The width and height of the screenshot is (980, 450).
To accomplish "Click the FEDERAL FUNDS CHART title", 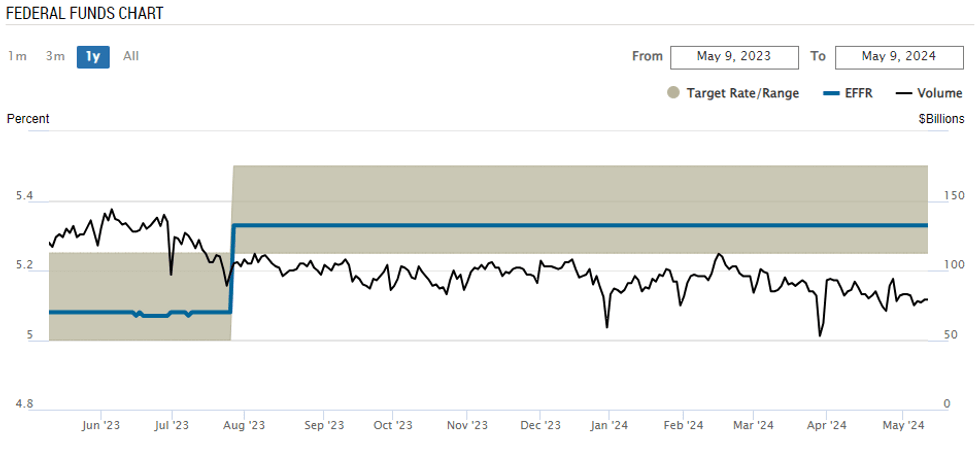I will coord(85,14).
